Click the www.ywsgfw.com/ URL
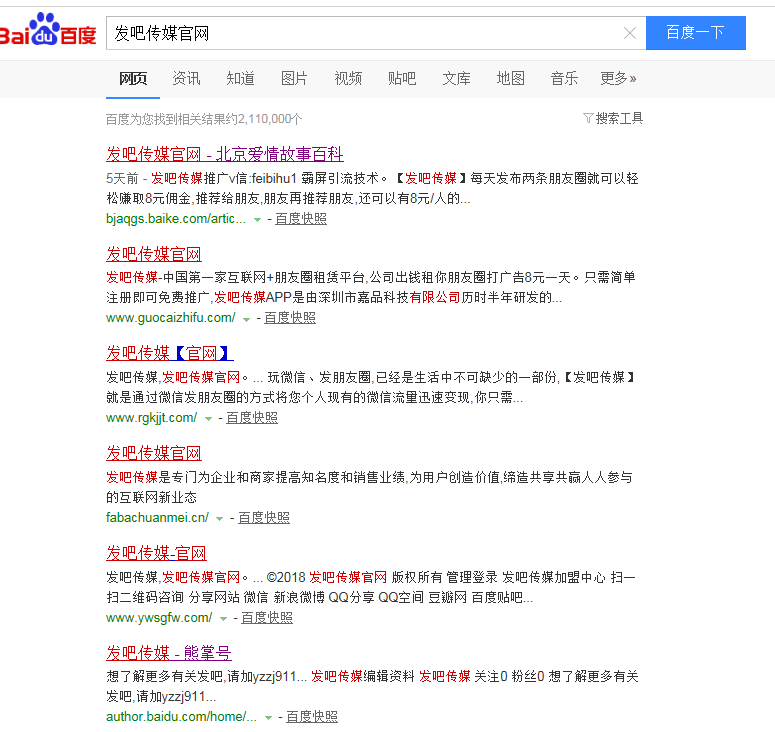Viewport: 775px width, 732px height. pos(159,617)
